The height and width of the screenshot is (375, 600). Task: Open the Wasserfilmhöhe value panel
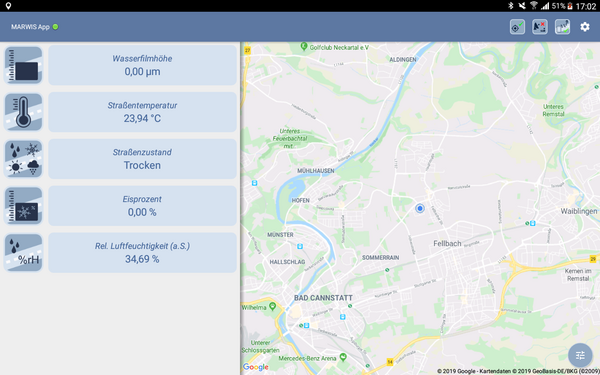tap(142, 65)
